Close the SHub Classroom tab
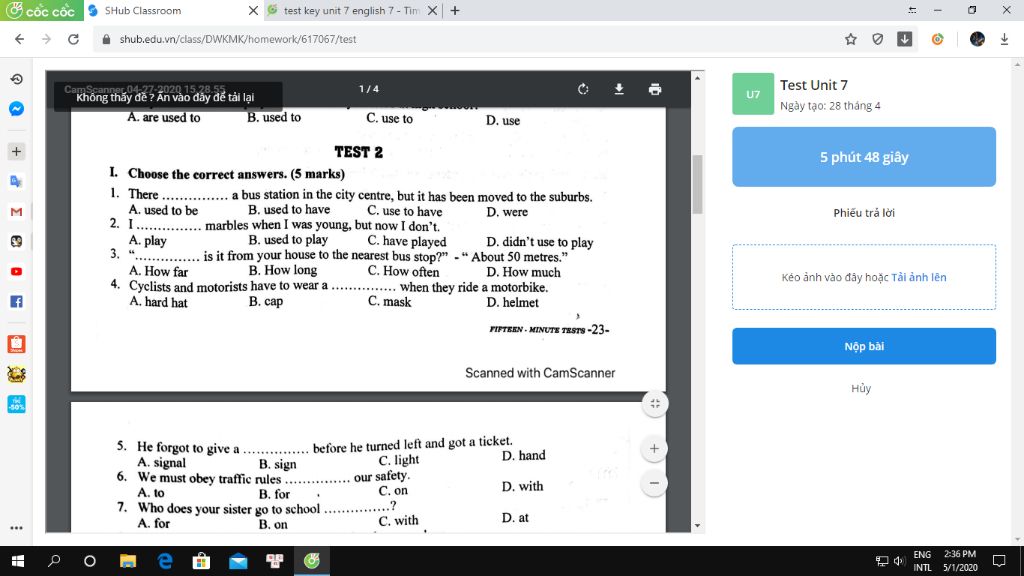Image resolution: width=1024 pixels, height=576 pixels. (253, 10)
